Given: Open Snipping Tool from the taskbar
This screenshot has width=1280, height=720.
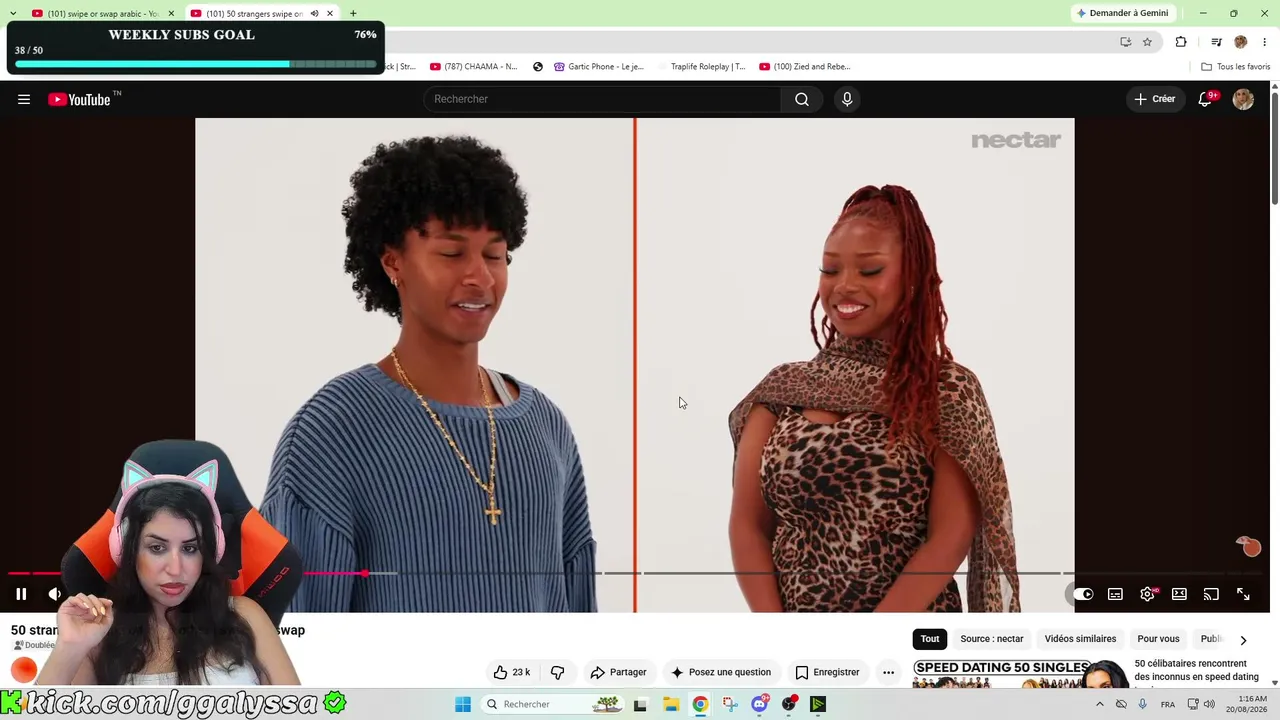Looking at the screenshot, I should [730, 704].
